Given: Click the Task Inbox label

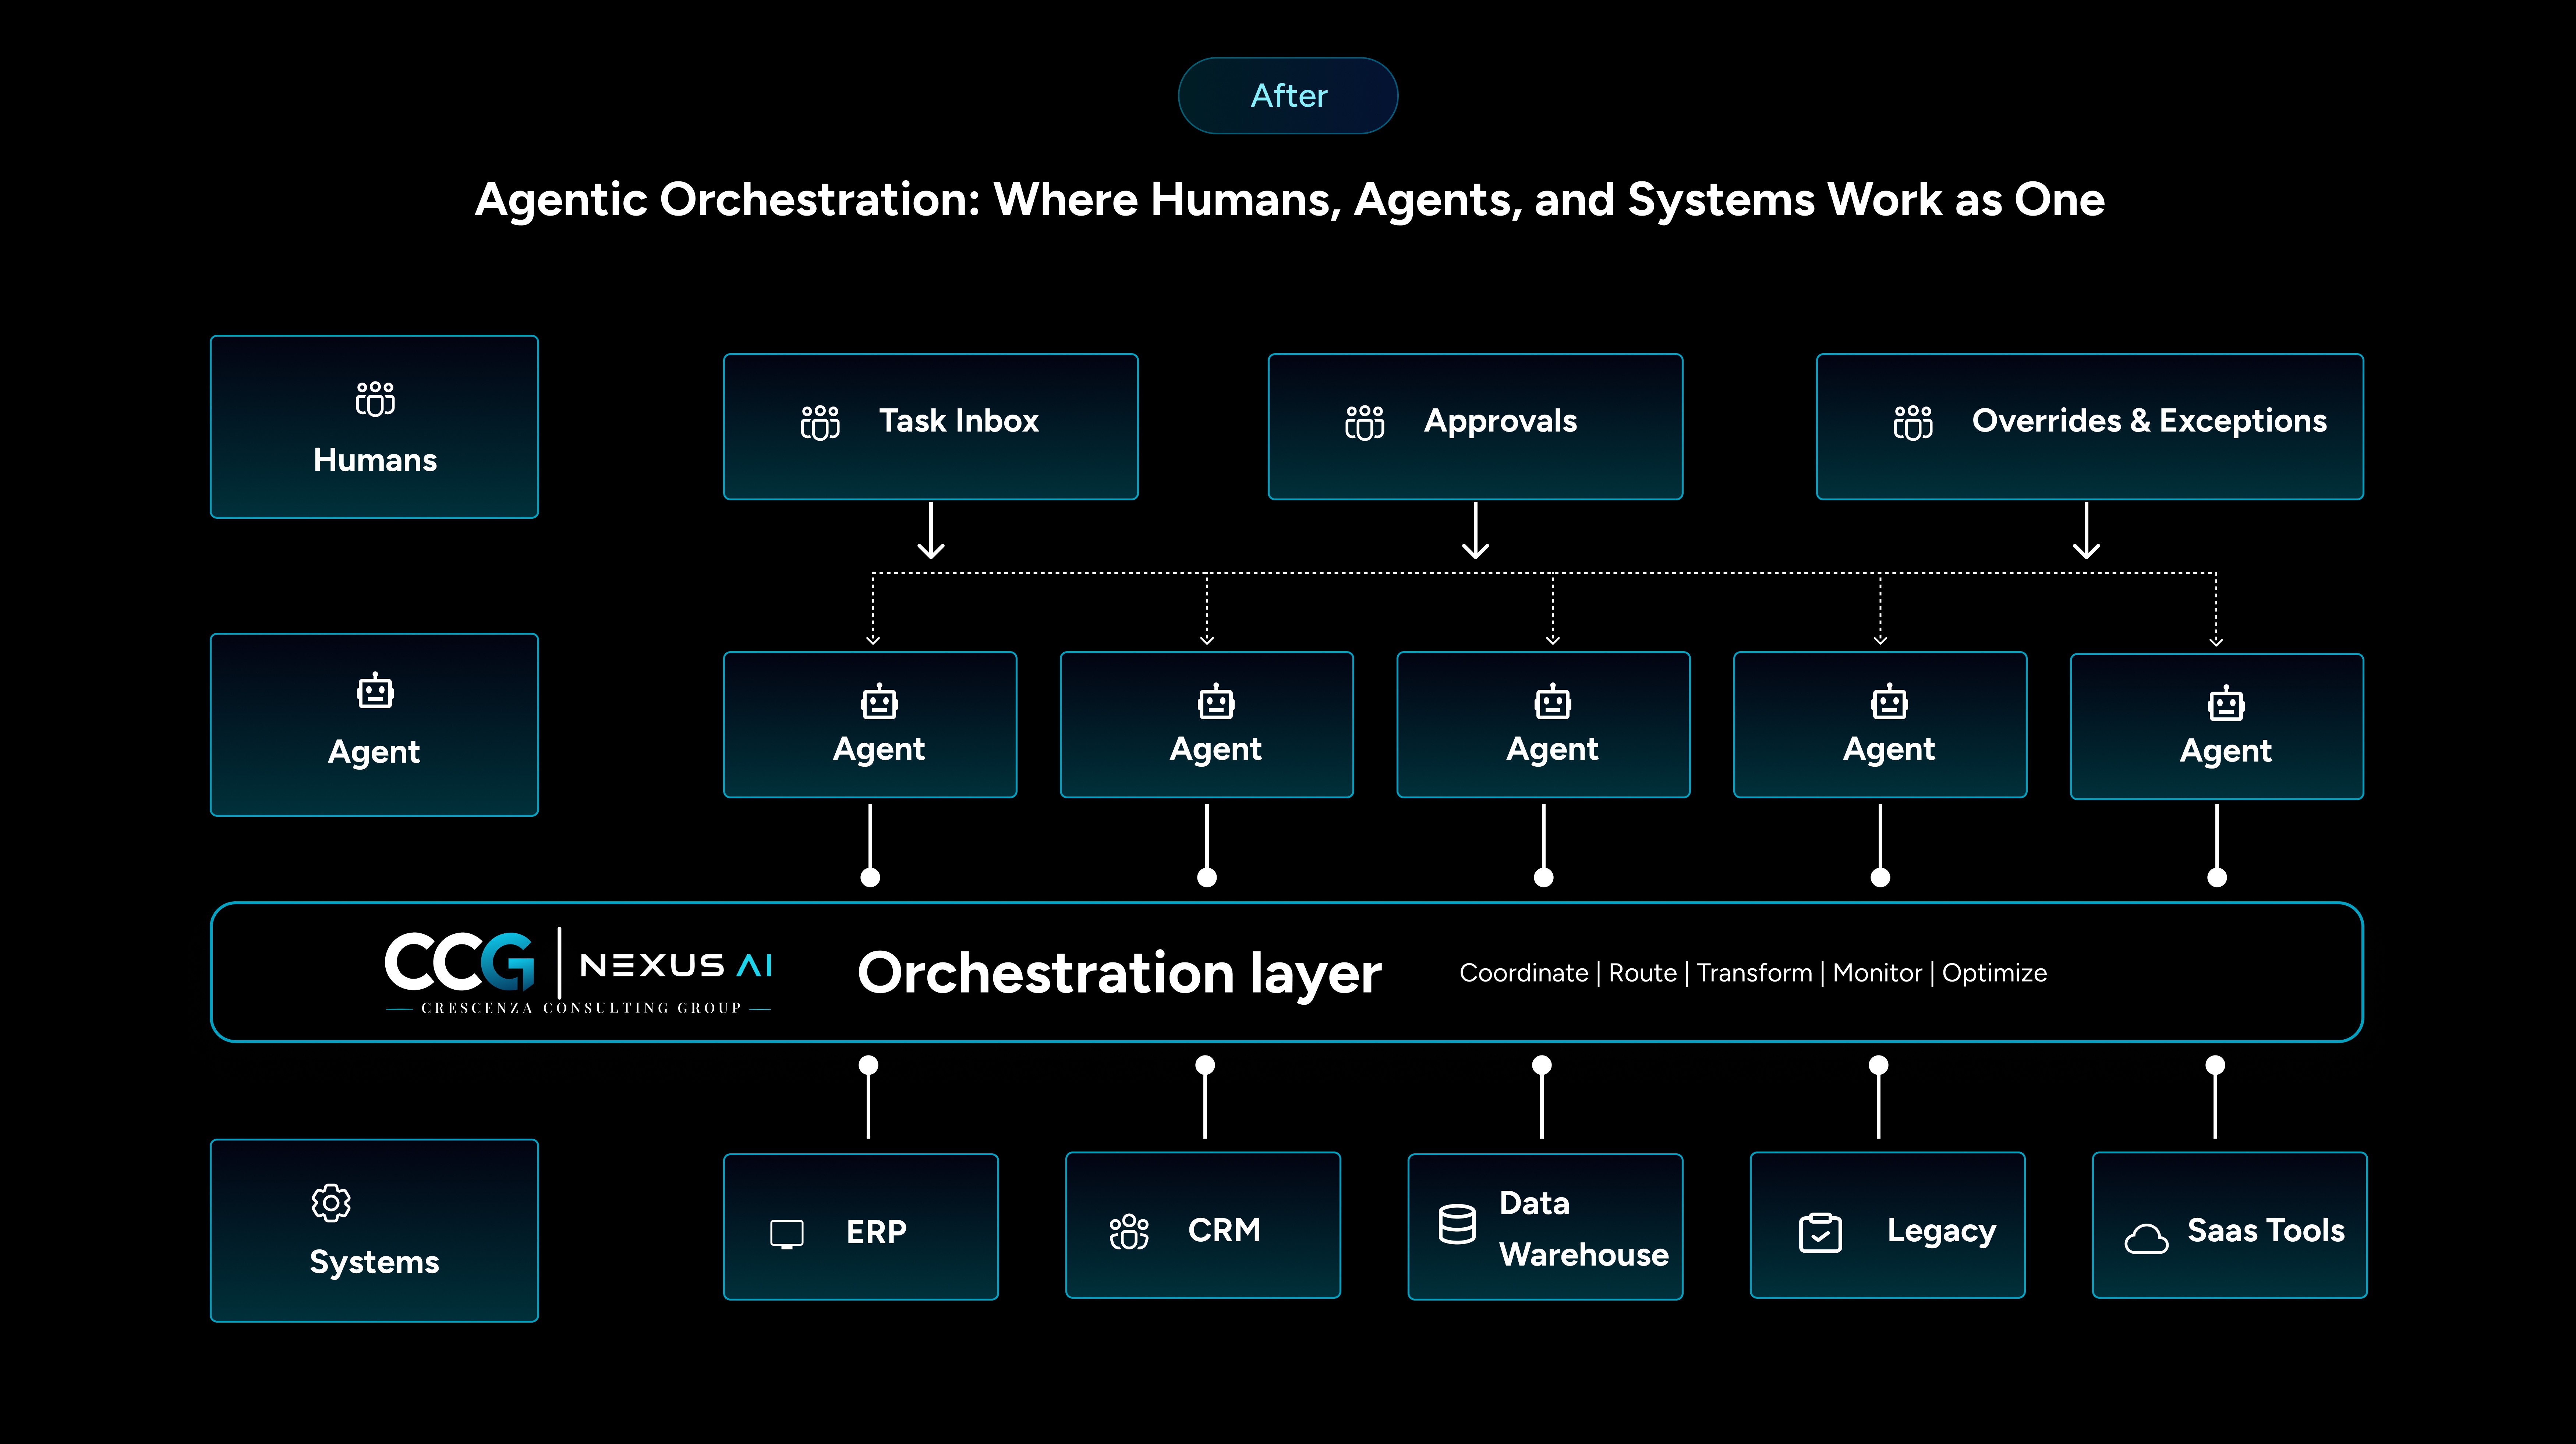Looking at the screenshot, I should 959,421.
